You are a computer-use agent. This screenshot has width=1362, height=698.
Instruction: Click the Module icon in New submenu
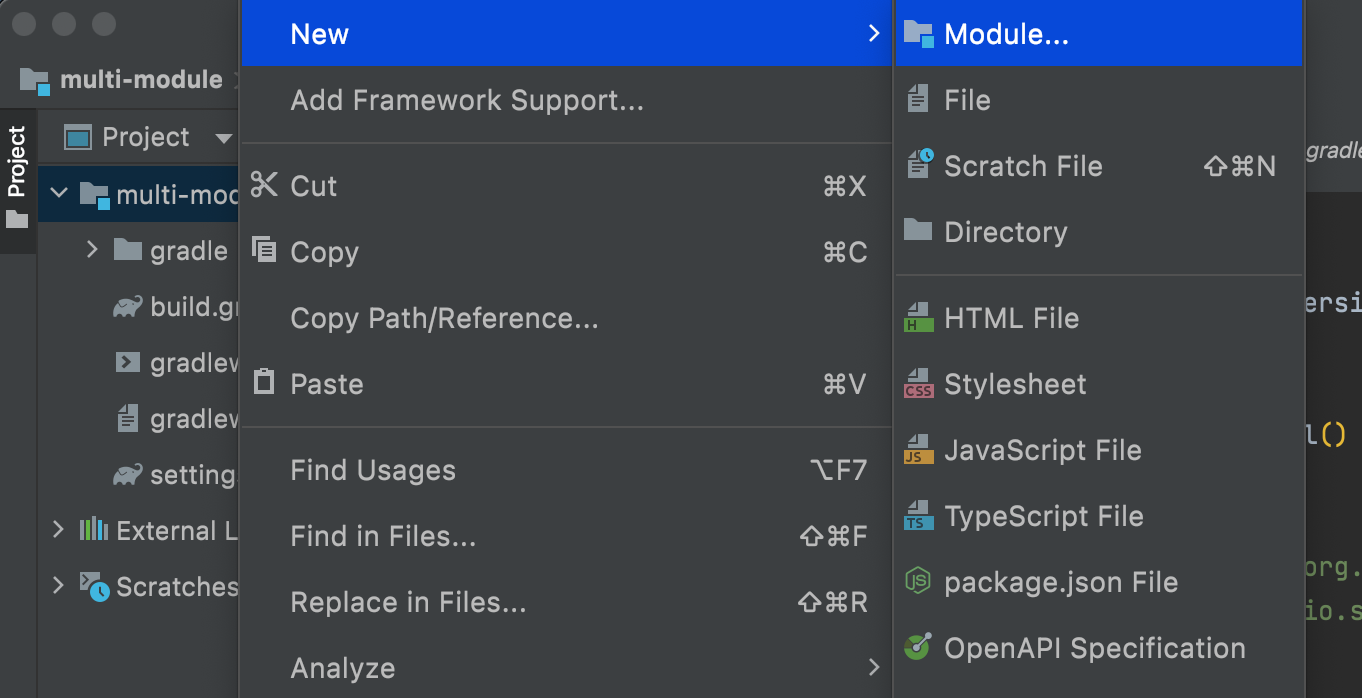tap(918, 34)
